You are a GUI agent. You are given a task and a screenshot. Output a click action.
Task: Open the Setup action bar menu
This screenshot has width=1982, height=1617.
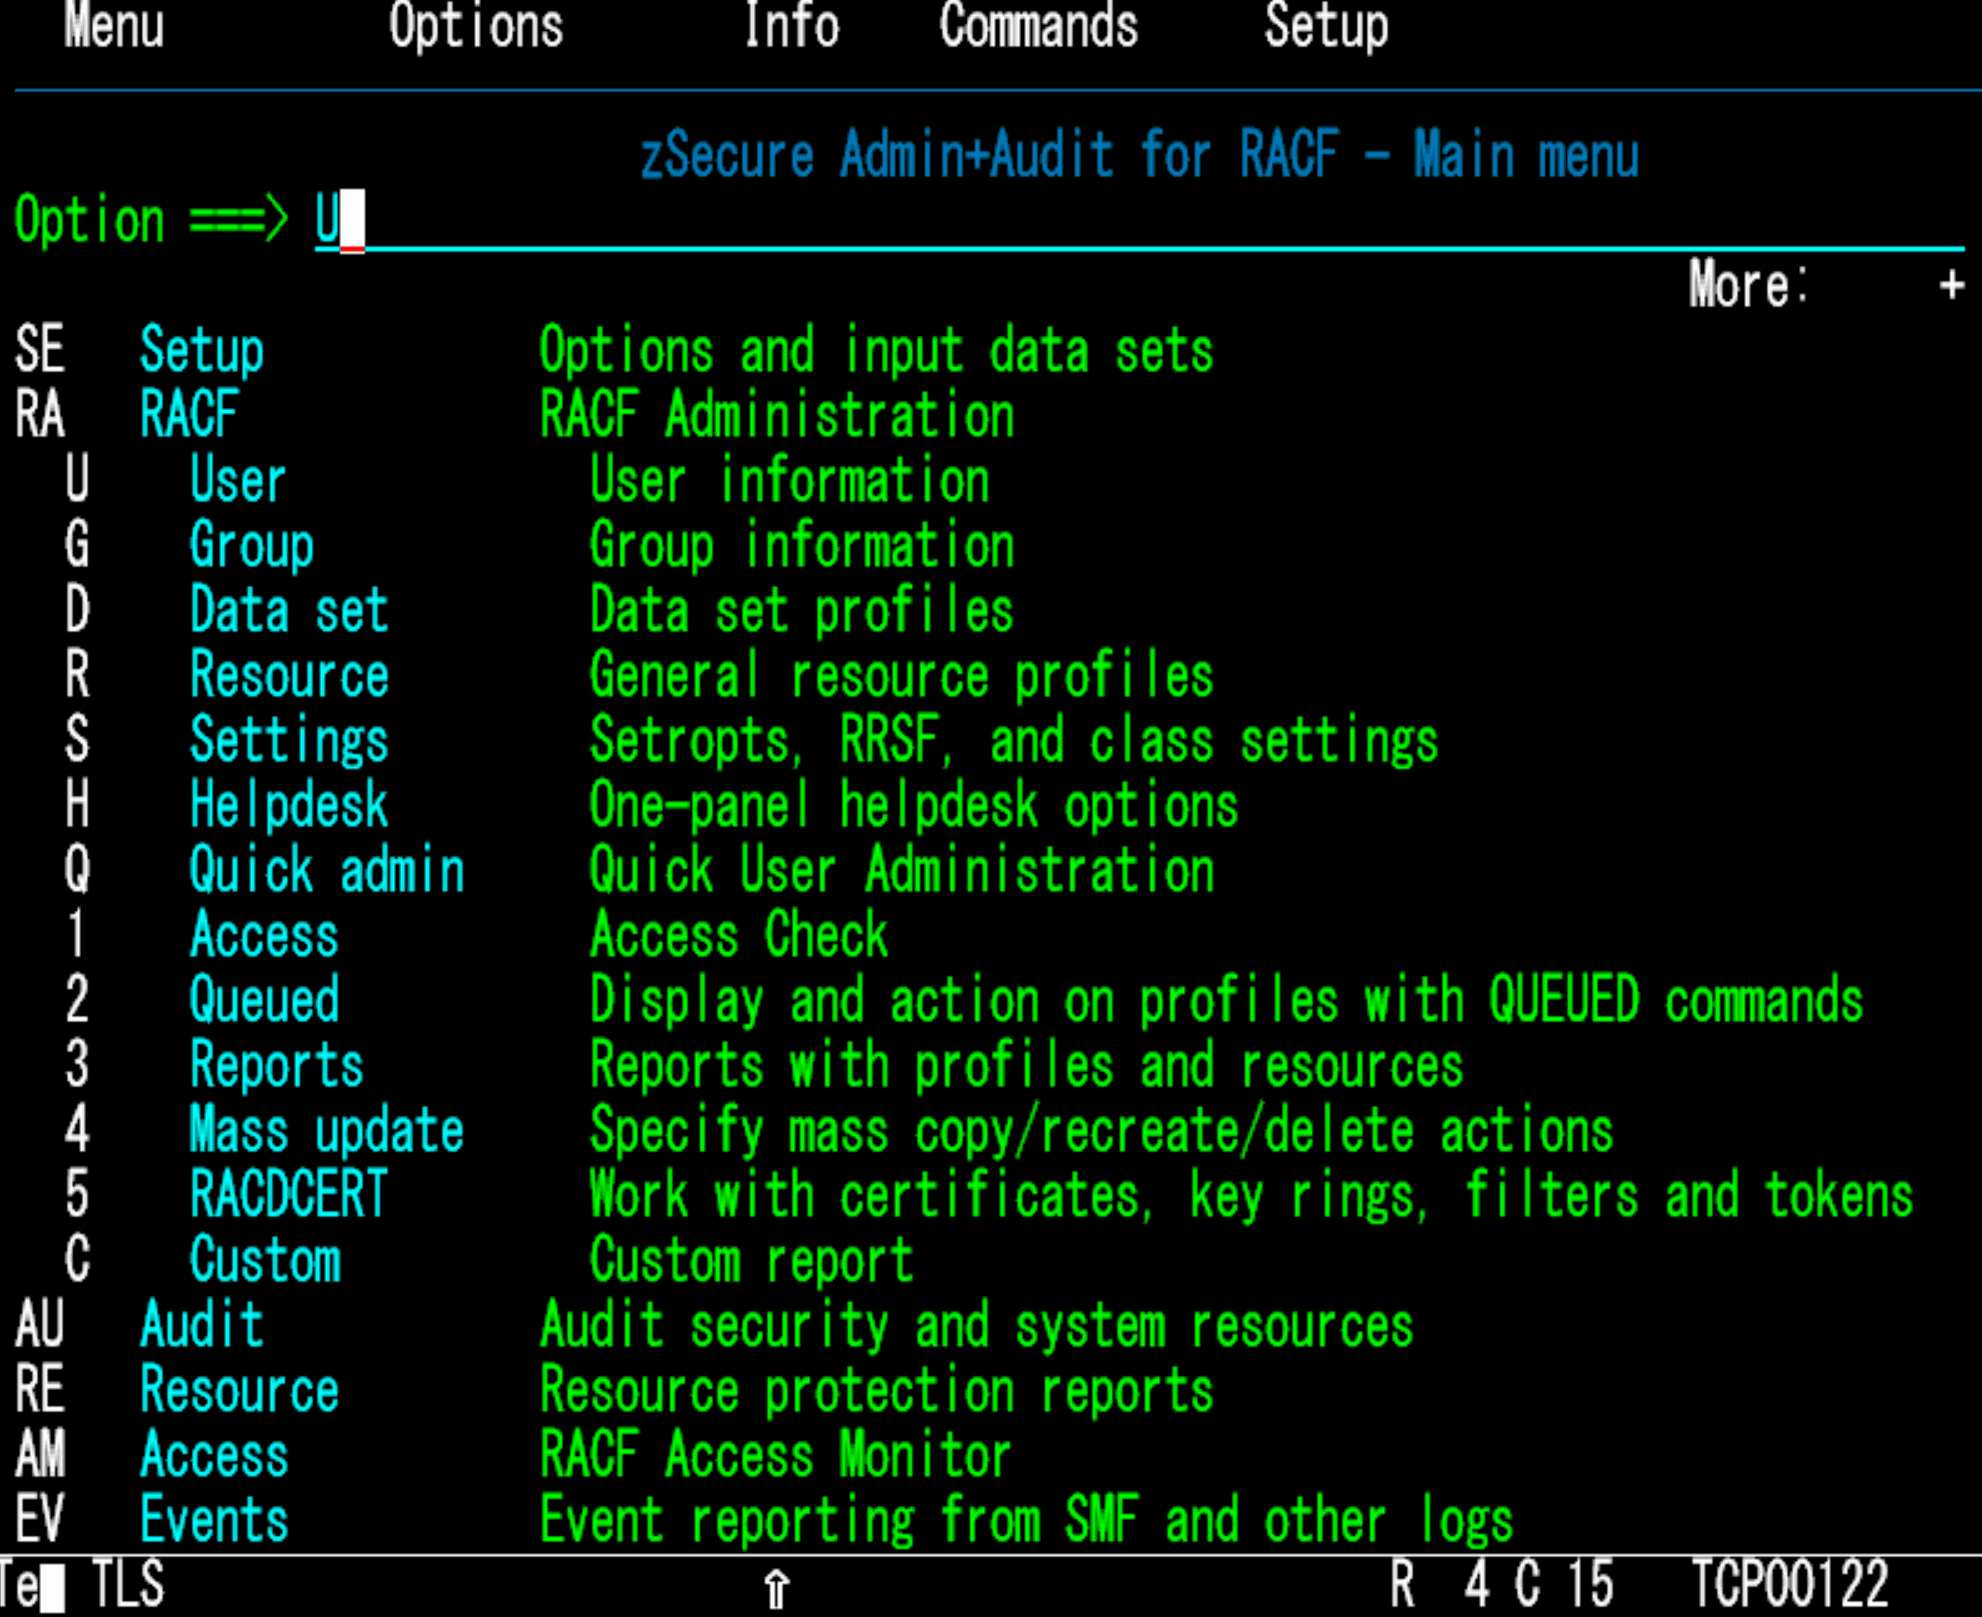tap(1326, 25)
